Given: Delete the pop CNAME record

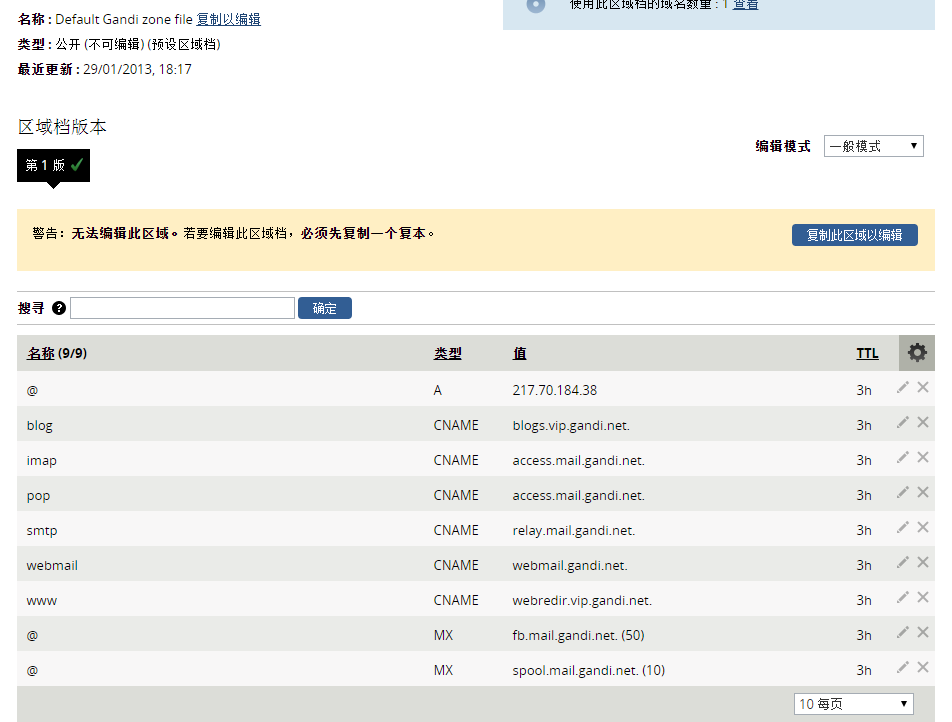Looking at the screenshot, I should pyautogui.click(x=923, y=492).
